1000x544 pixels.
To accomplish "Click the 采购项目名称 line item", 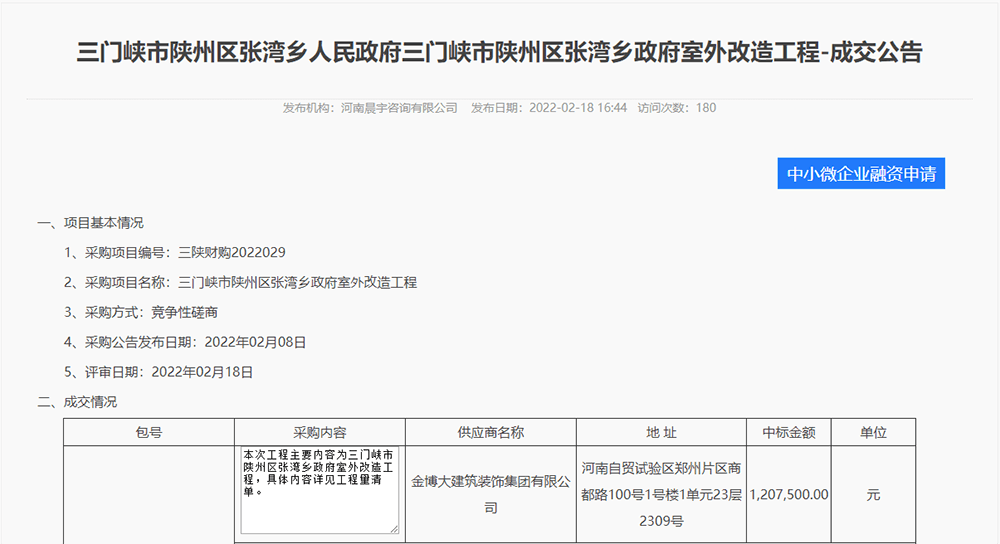I will 240,282.
